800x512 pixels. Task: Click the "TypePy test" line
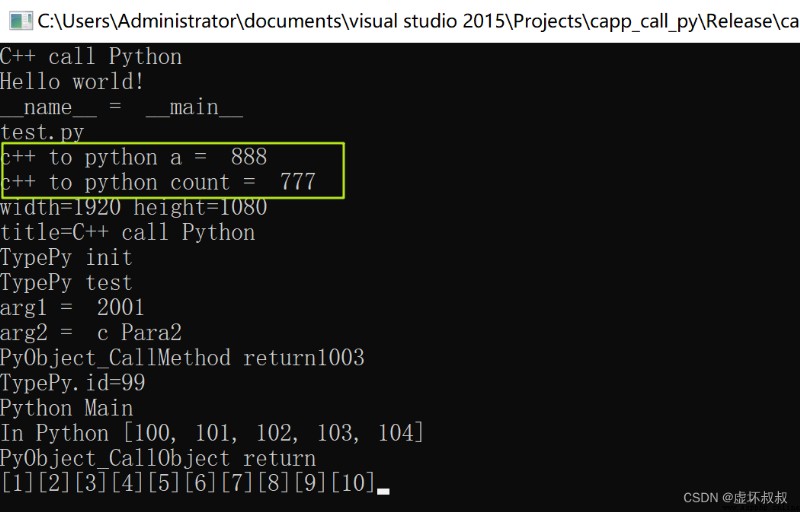66,283
